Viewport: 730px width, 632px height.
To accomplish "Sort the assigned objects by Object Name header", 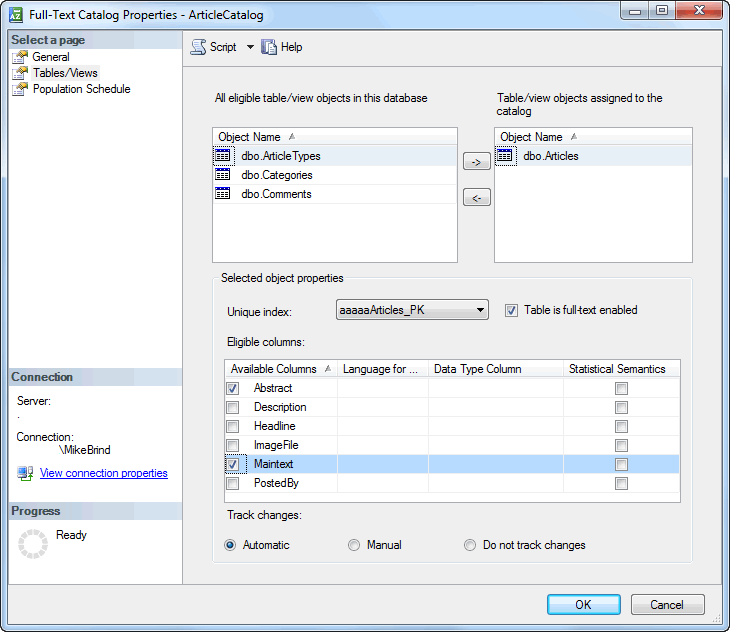I will (x=593, y=137).
